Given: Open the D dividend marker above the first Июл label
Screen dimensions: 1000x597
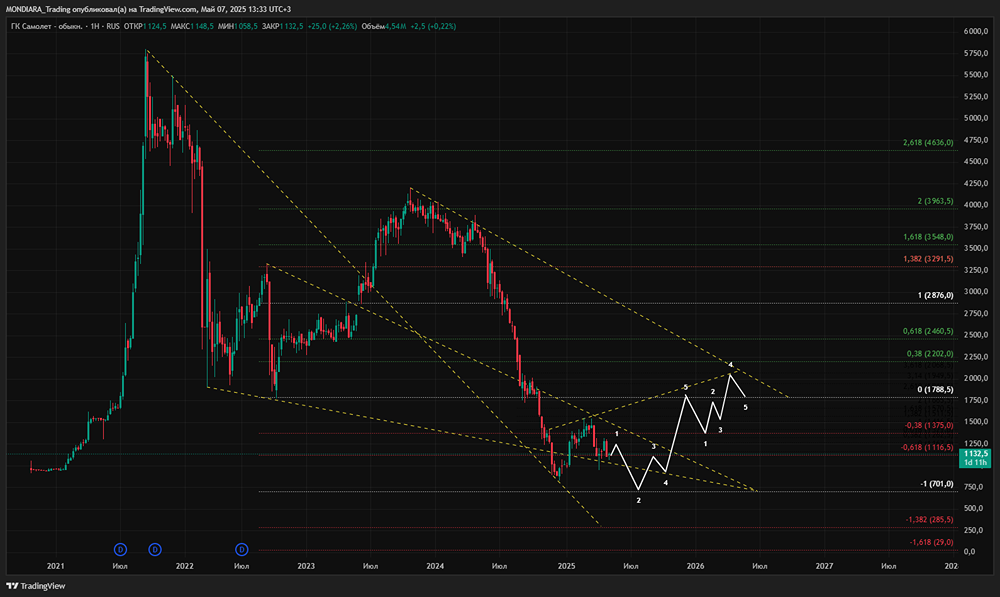Looking at the screenshot, I should tap(120, 549).
